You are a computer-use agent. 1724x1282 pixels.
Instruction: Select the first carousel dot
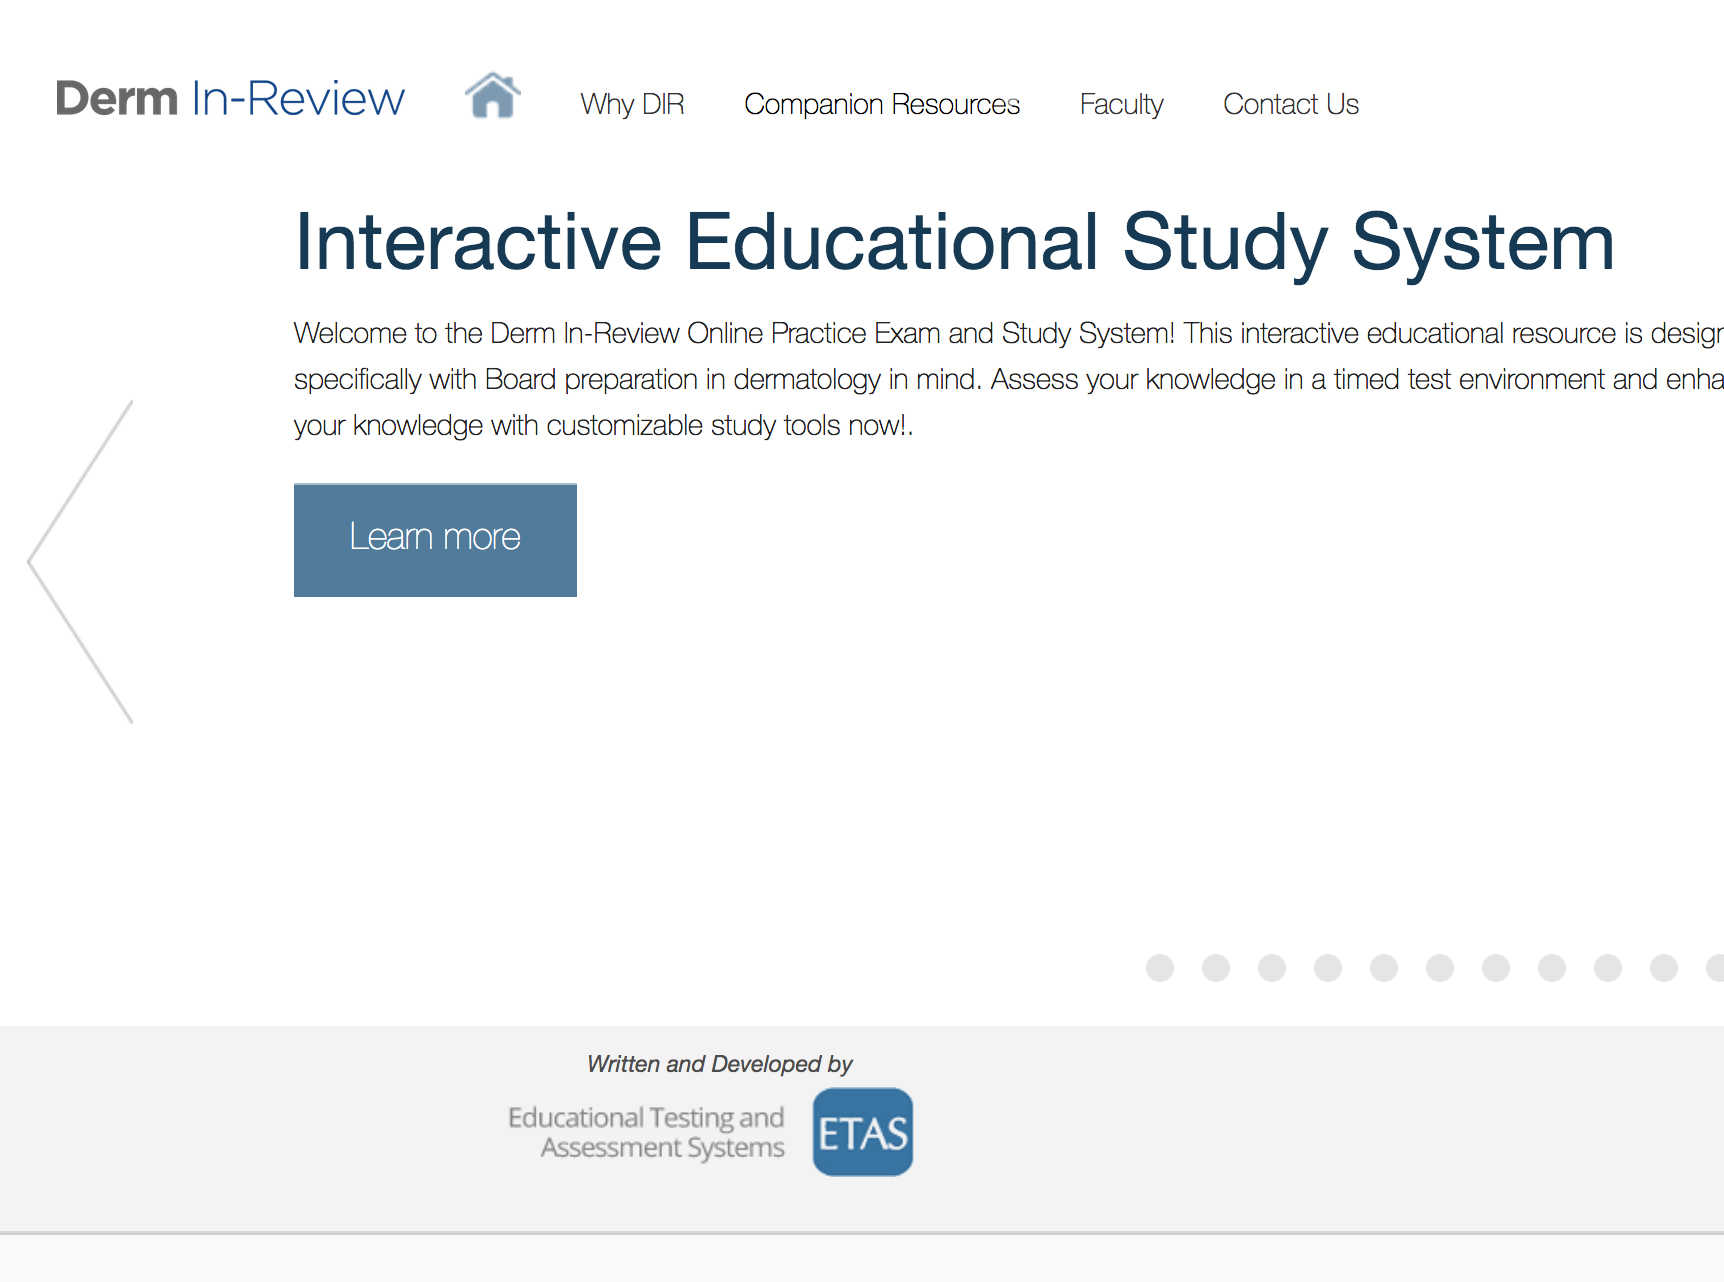[1160, 968]
